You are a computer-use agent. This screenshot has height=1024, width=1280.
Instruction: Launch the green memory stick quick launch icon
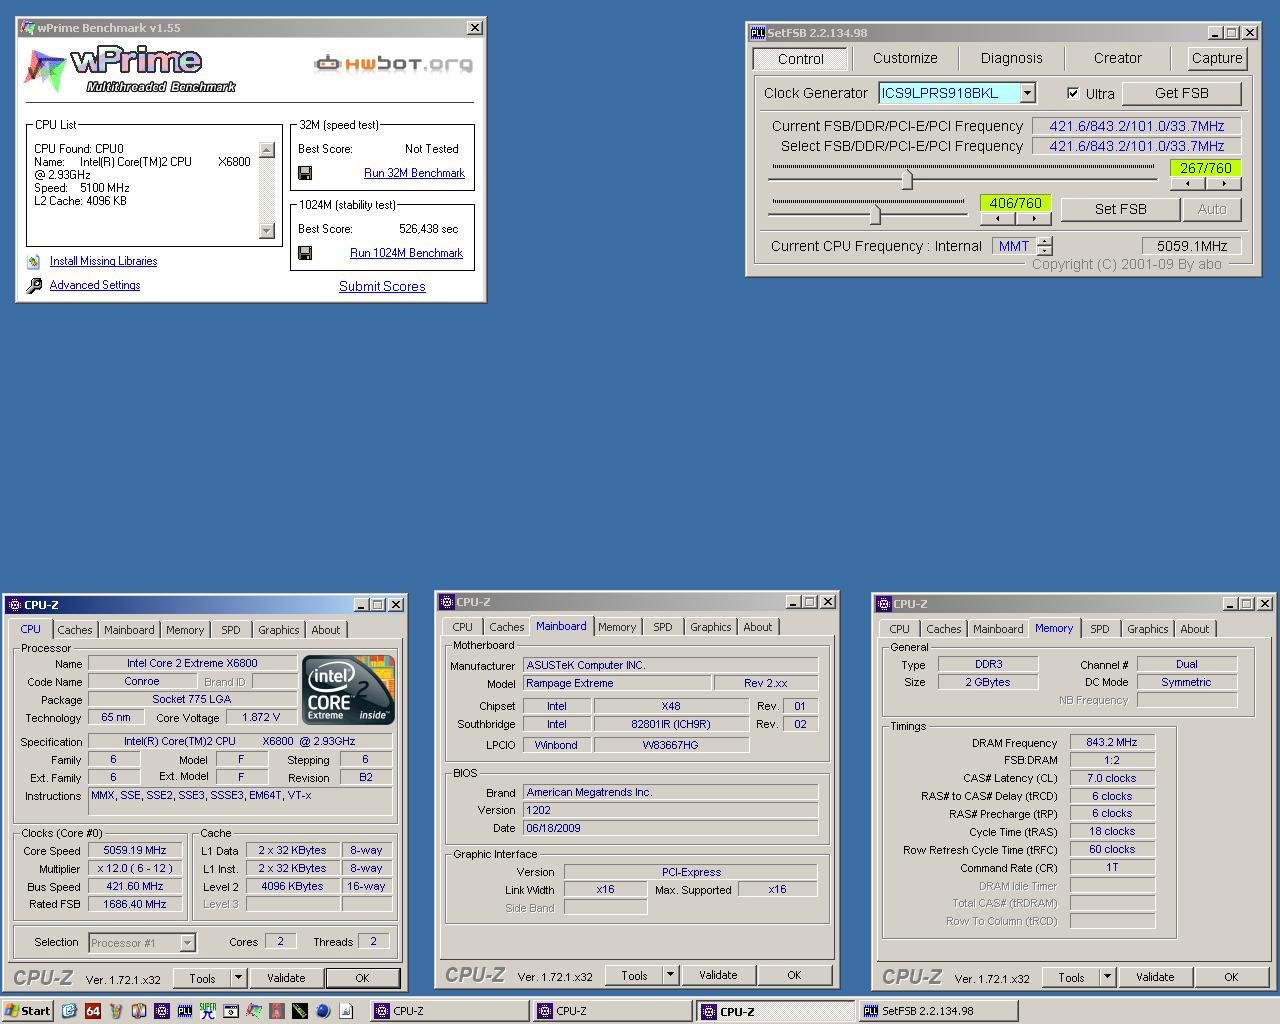(299, 1011)
